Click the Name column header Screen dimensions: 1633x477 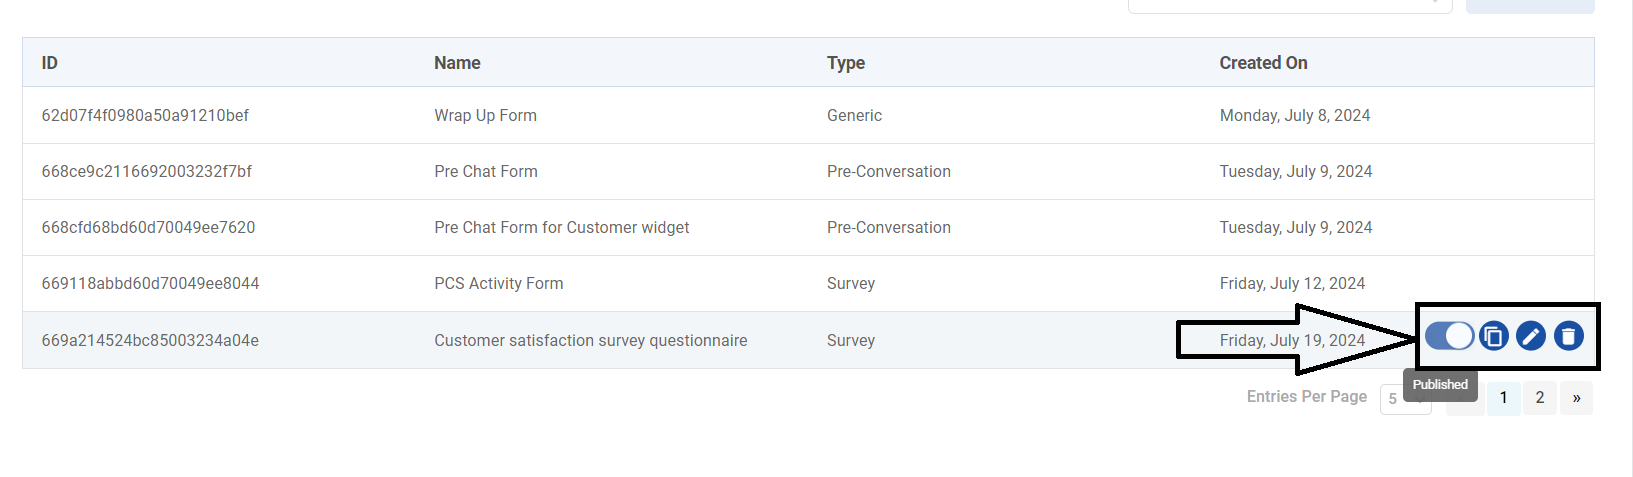click(x=457, y=63)
